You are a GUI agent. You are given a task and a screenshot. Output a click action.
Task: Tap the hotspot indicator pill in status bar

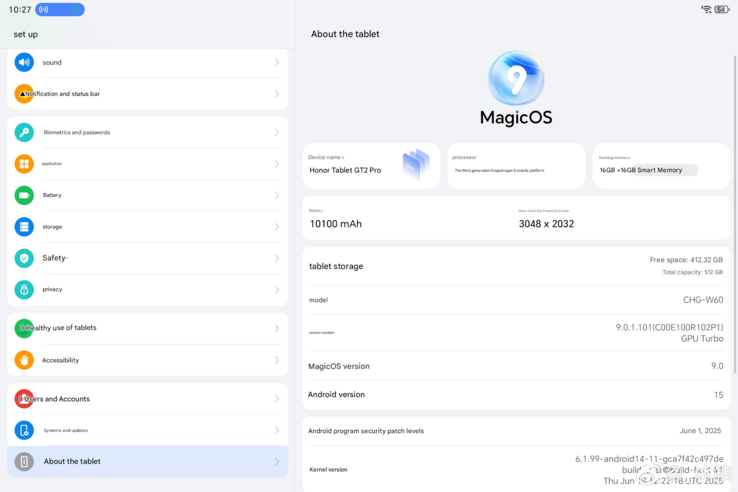[60, 10]
